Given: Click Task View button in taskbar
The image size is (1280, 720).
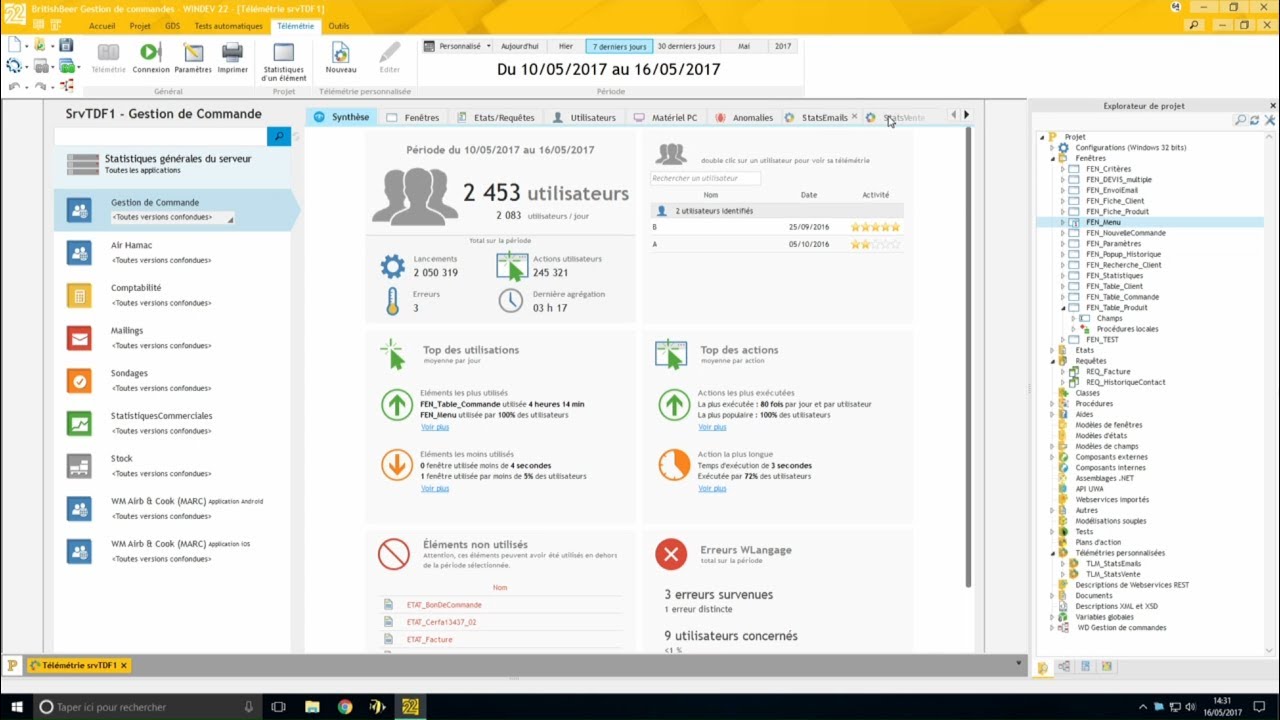Looking at the screenshot, I should tap(278, 707).
